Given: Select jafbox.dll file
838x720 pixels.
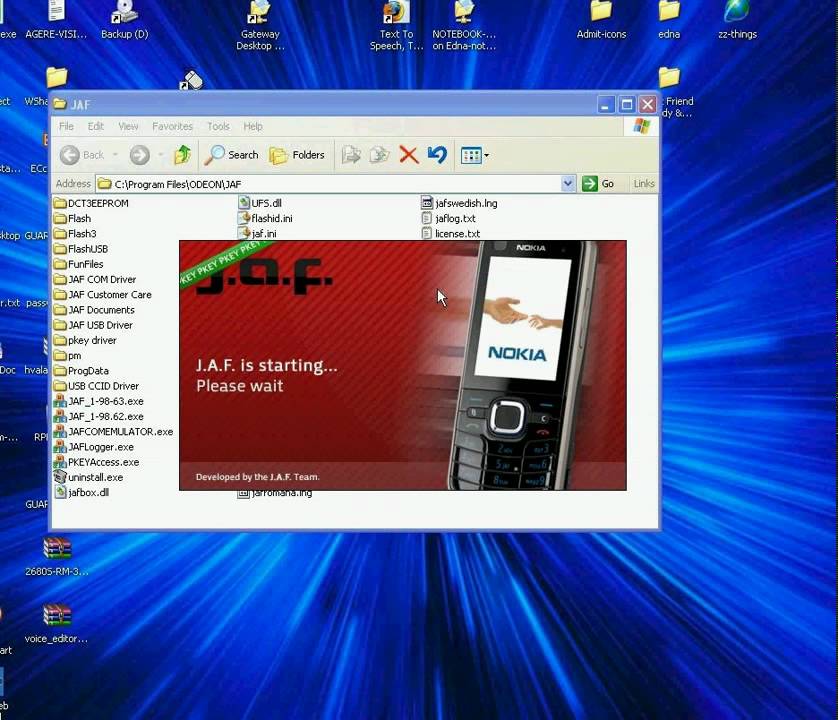Looking at the screenshot, I should (81, 492).
